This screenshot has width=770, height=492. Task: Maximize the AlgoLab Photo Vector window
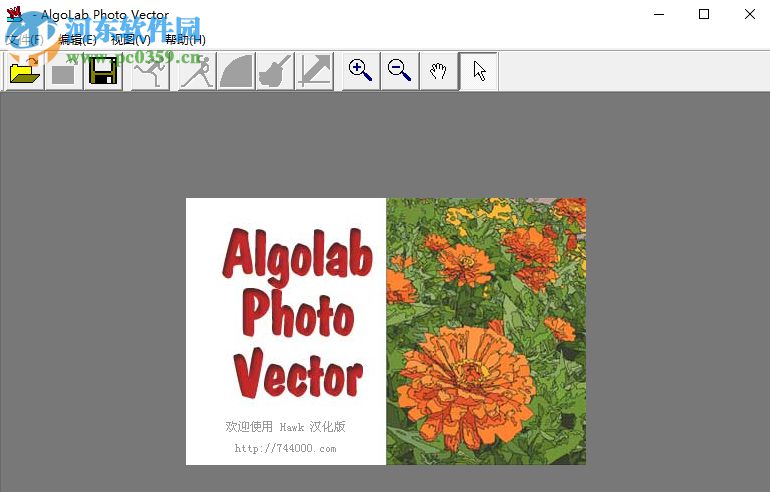[704, 14]
